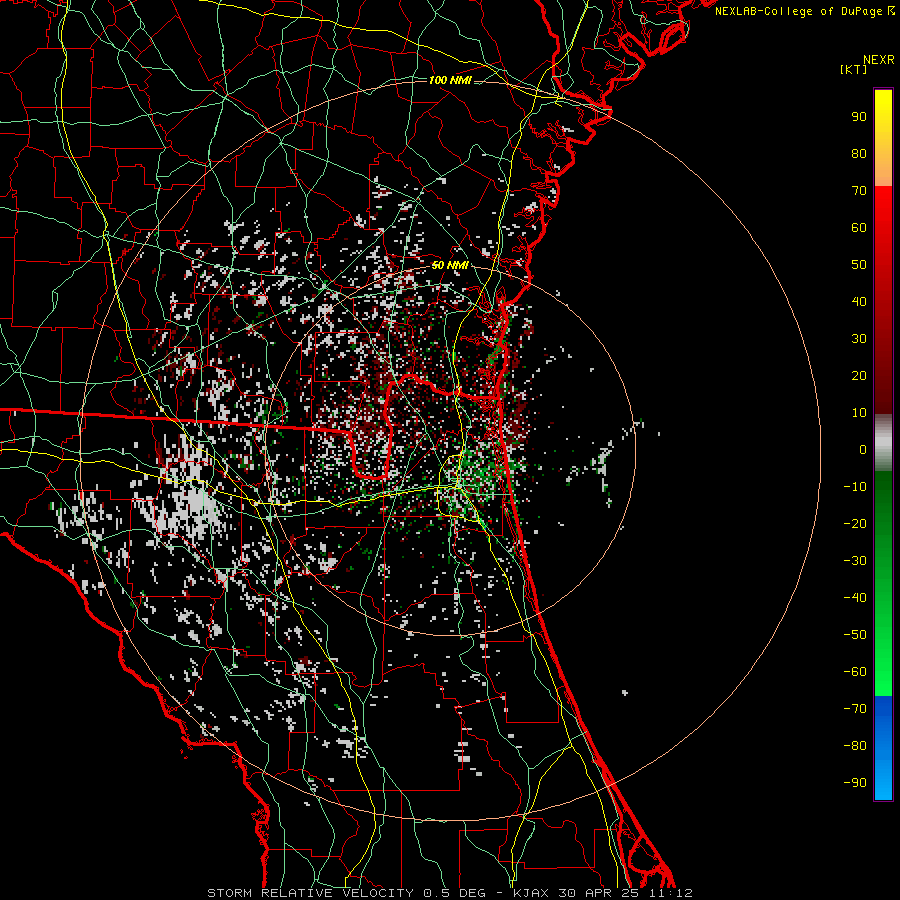
Task: Click the -40 scale value
Action: coord(855,598)
